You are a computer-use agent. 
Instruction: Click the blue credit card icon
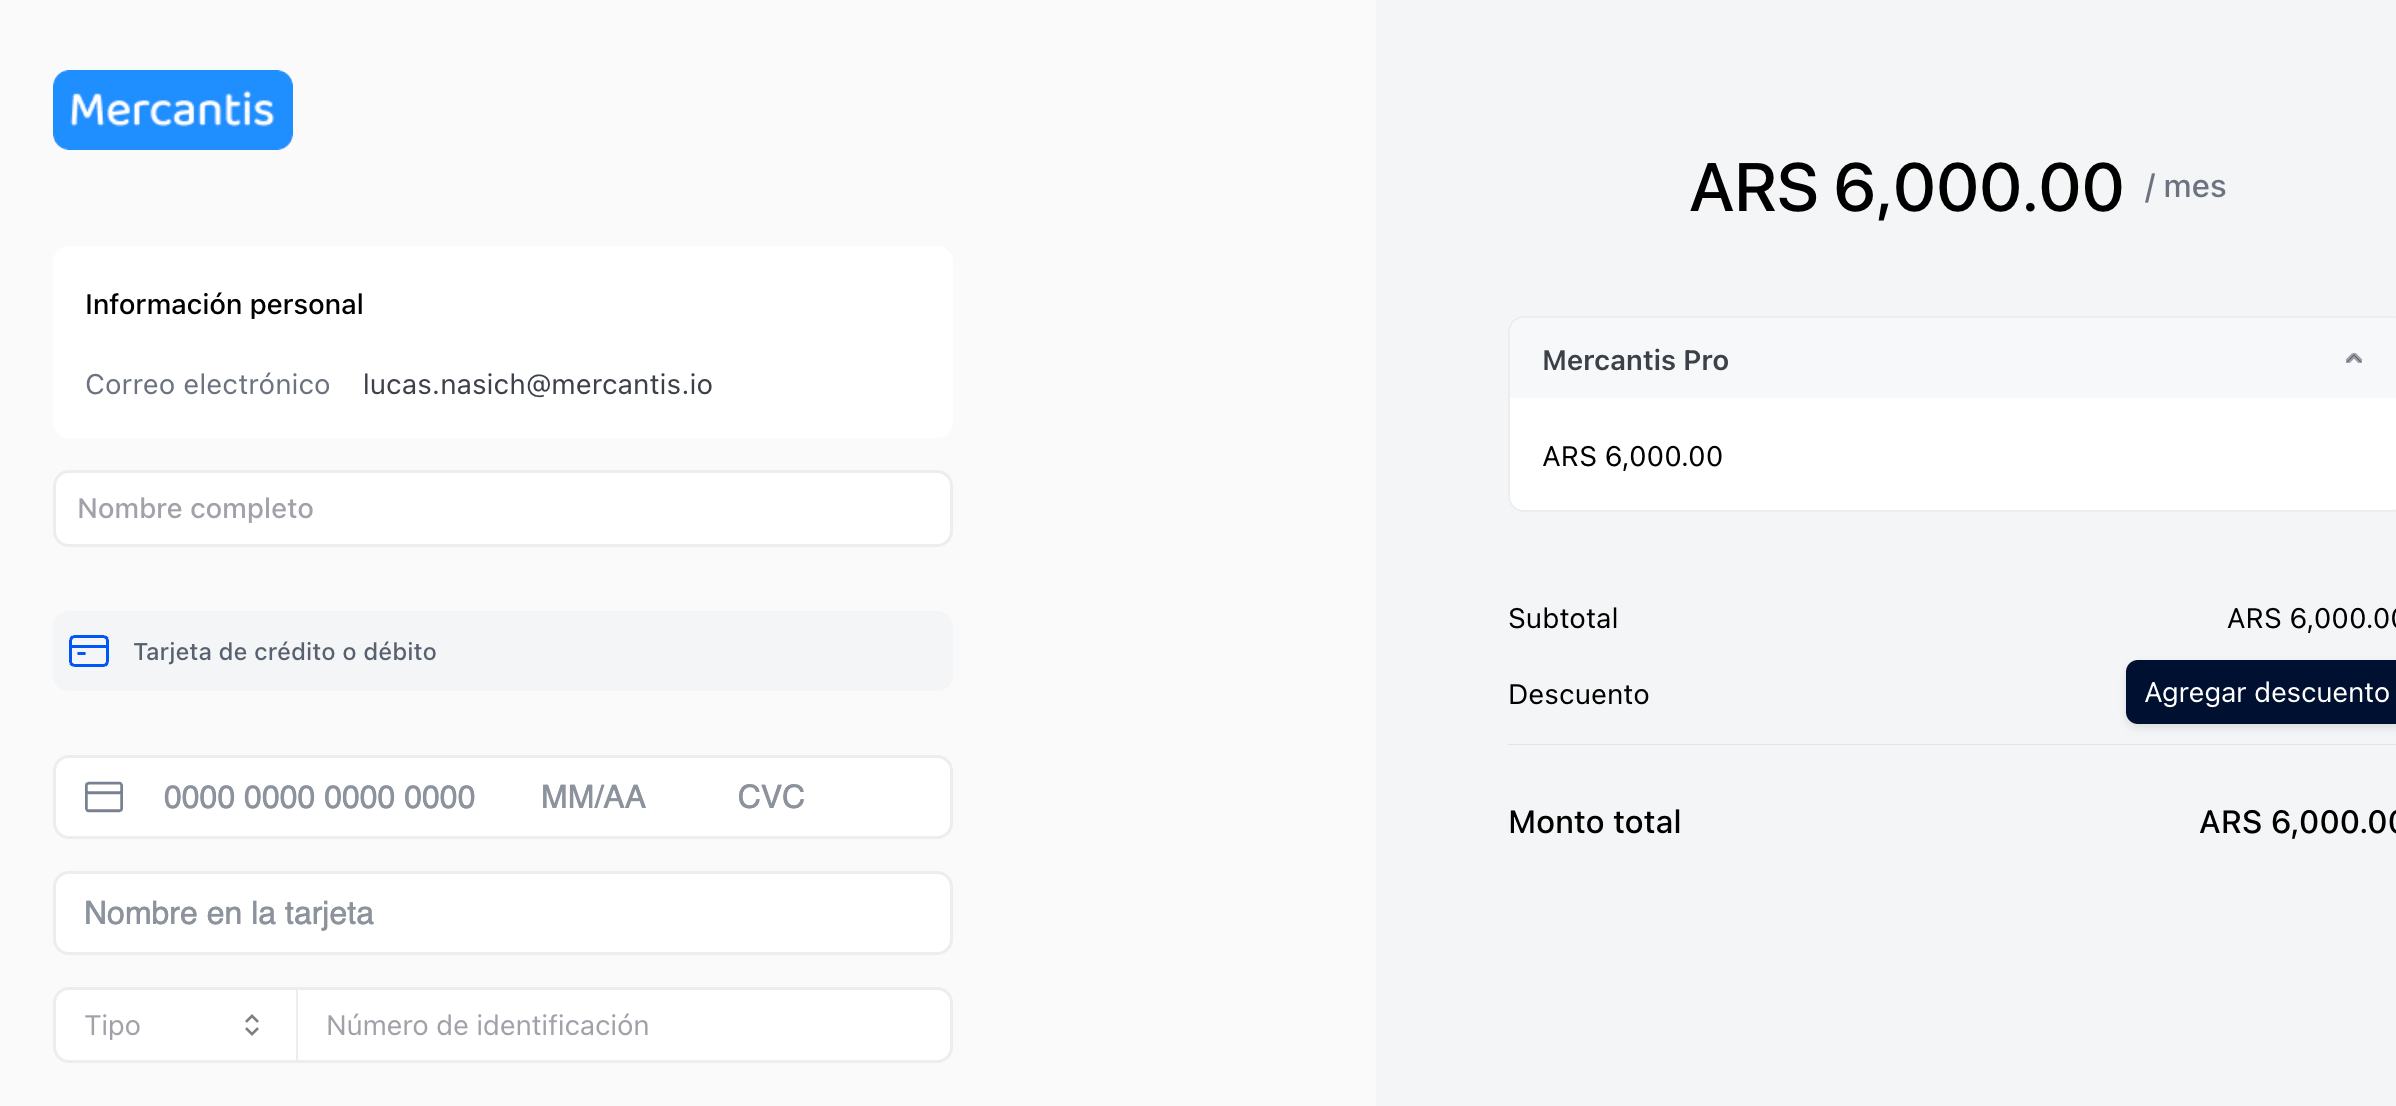[89, 651]
